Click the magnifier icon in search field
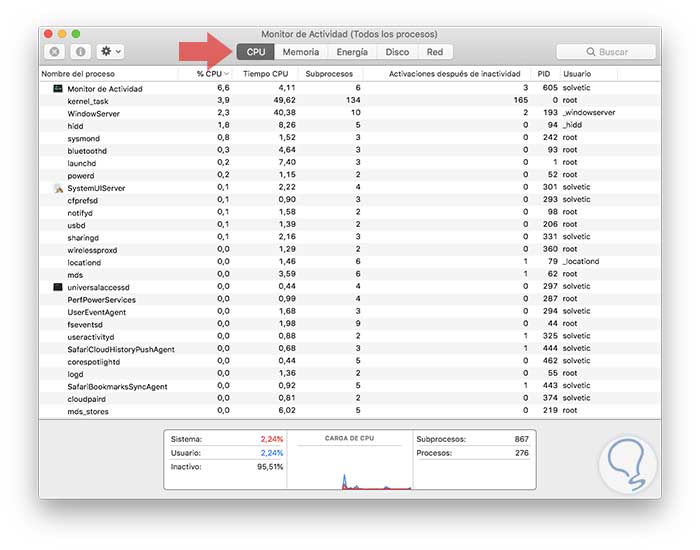700x550 pixels. tap(591, 52)
